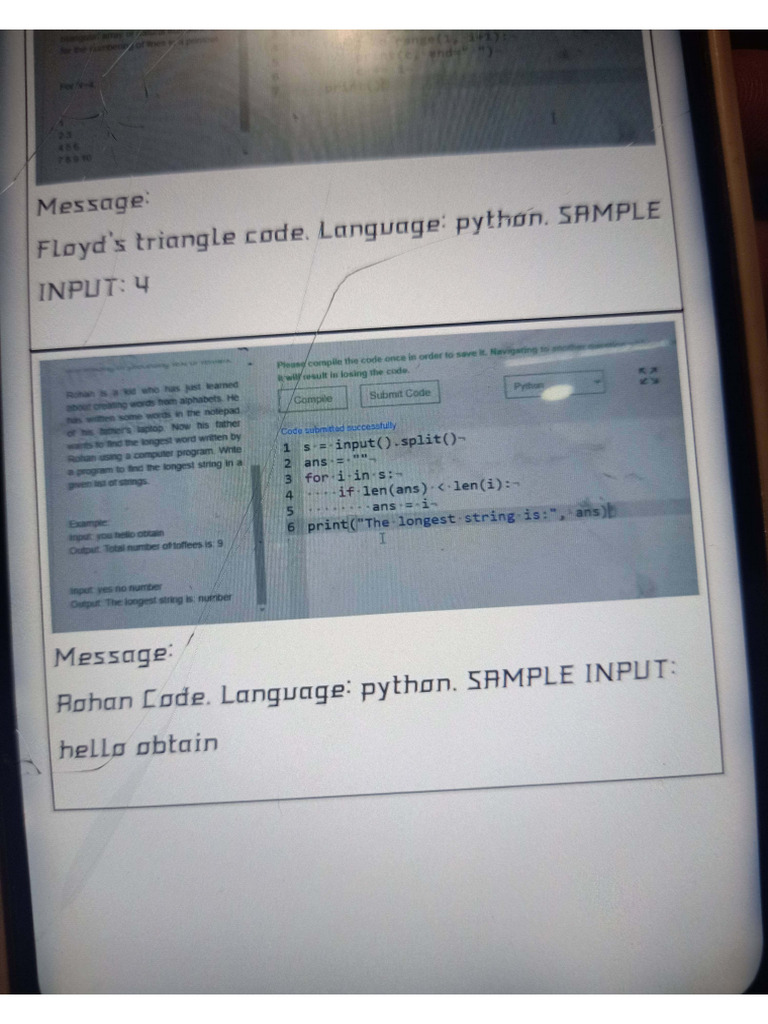This screenshot has height=1024, width=768.
Task: Click code line 1 with input().split()
Action: (x=384, y=441)
